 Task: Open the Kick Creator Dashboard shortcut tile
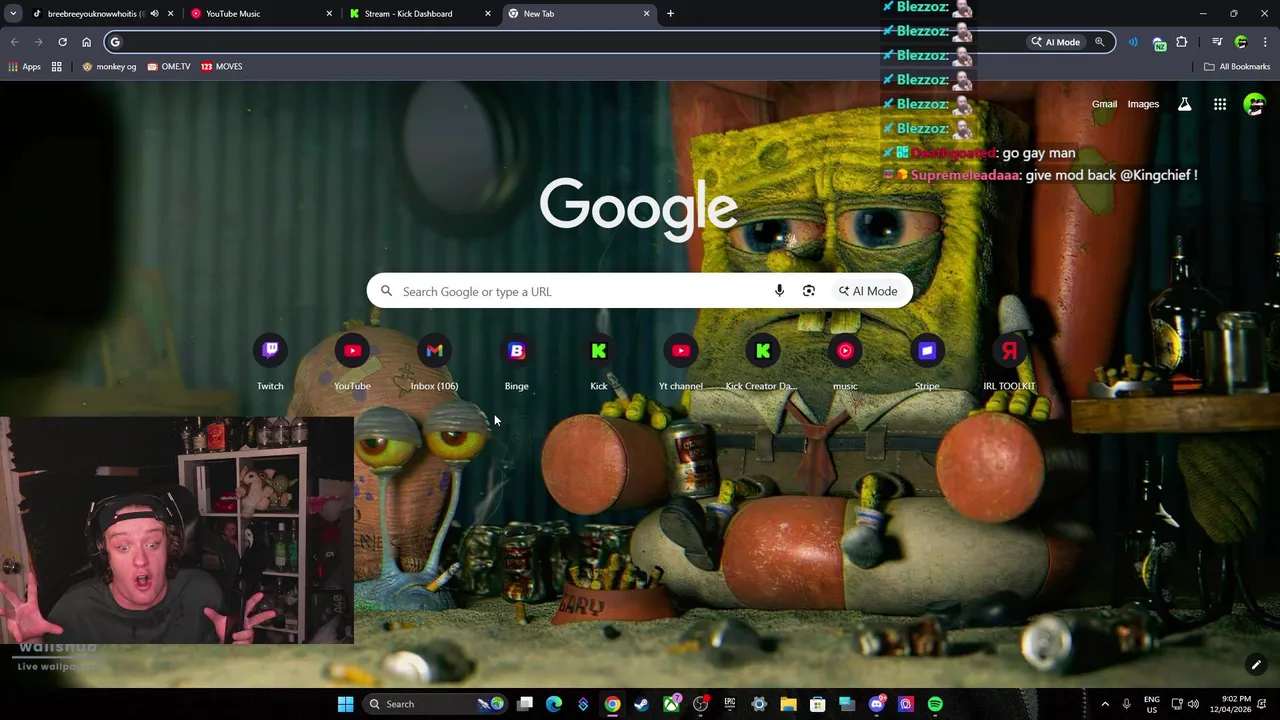tap(763, 363)
